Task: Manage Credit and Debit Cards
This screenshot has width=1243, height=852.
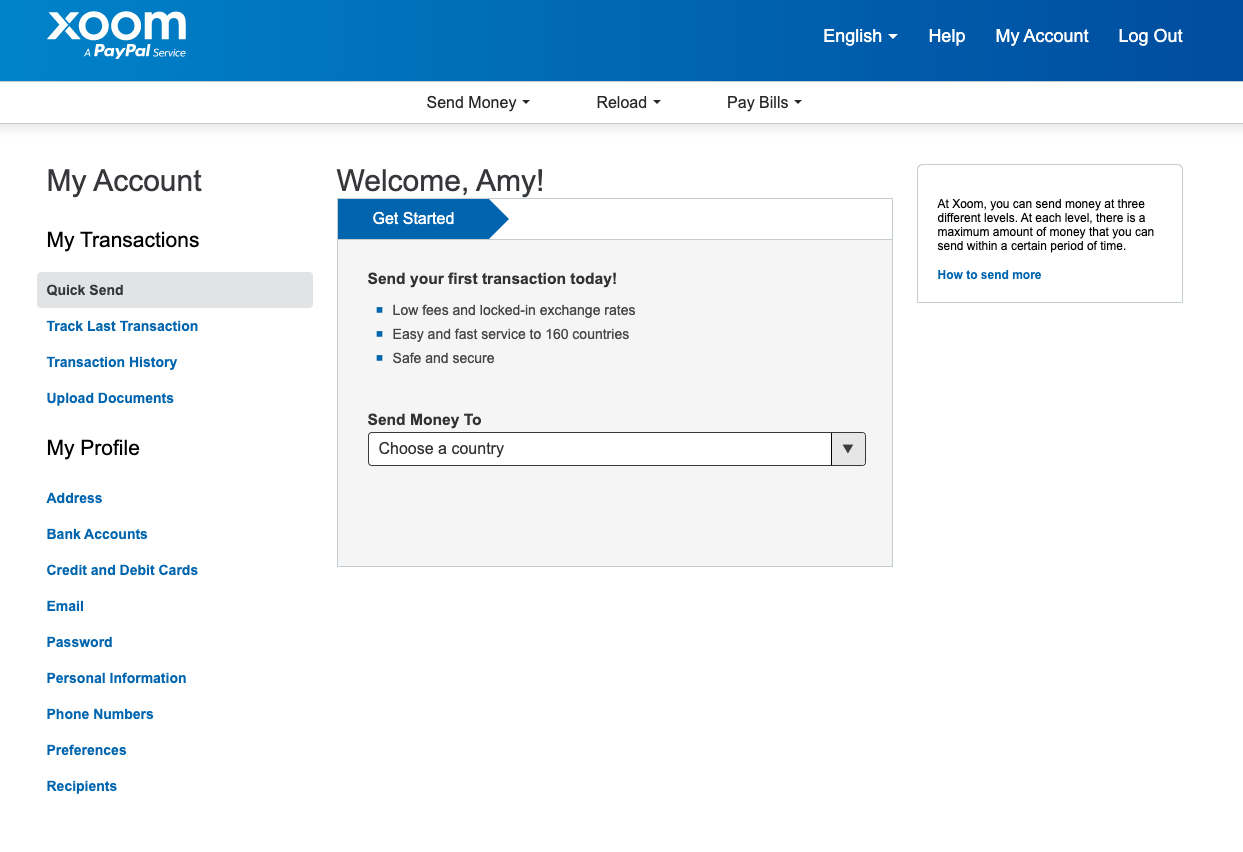Action: (x=122, y=570)
